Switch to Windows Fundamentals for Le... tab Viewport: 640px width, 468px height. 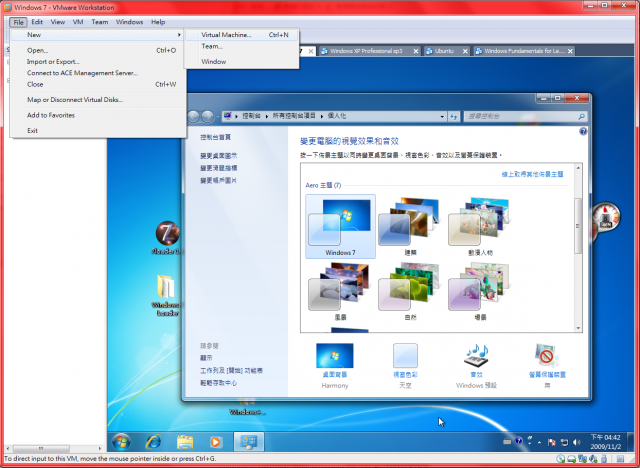pyautogui.click(x=524, y=51)
